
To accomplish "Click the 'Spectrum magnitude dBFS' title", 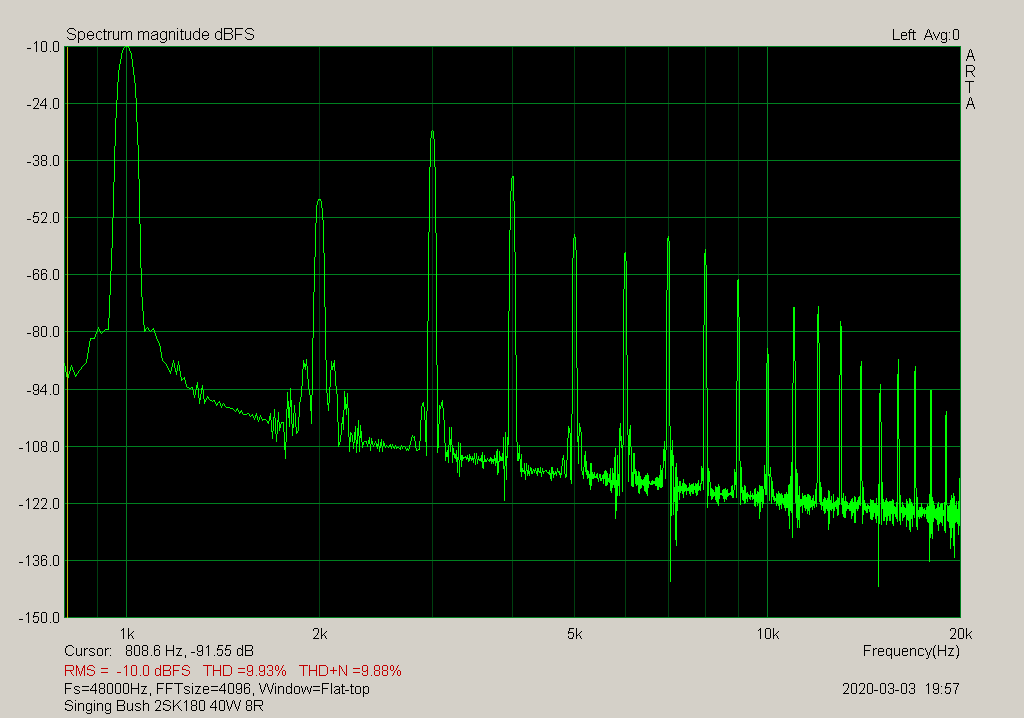I will point(160,34).
